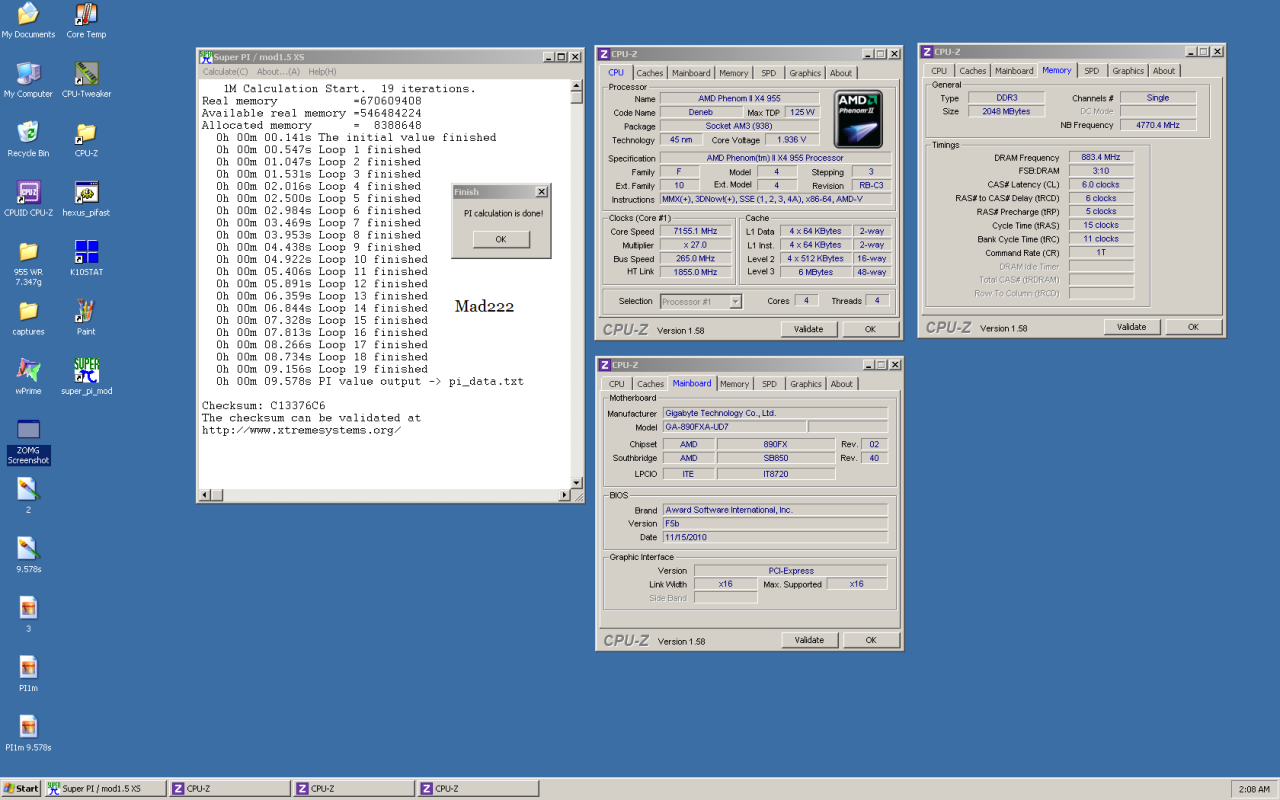The height and width of the screenshot is (800, 1280).
Task: Open Caches tab in Mainboard CPU-Z window
Action: click(x=651, y=384)
